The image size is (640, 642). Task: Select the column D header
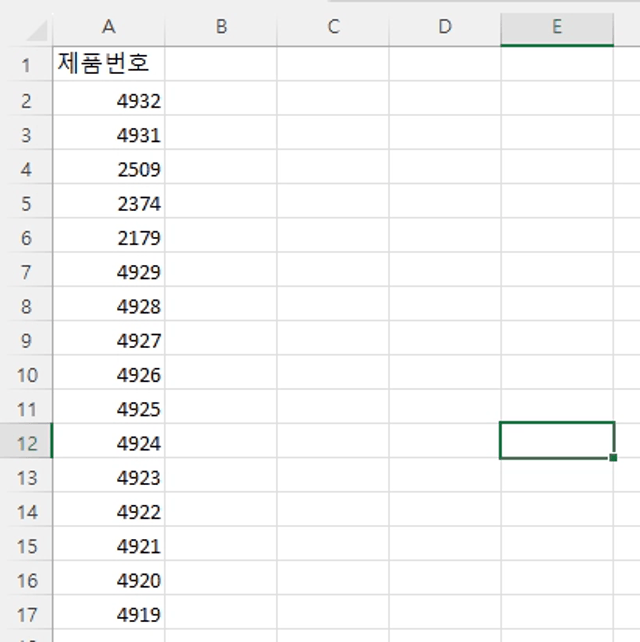click(445, 28)
